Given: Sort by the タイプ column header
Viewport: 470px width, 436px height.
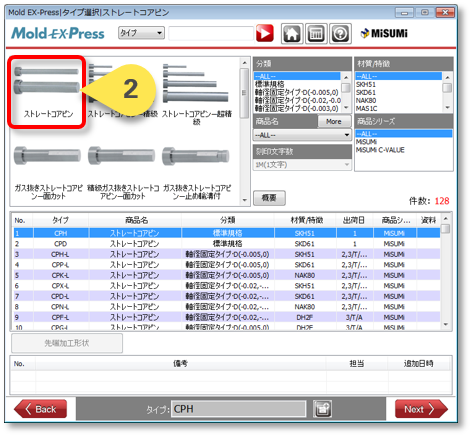Looking at the screenshot, I should click(x=61, y=220).
